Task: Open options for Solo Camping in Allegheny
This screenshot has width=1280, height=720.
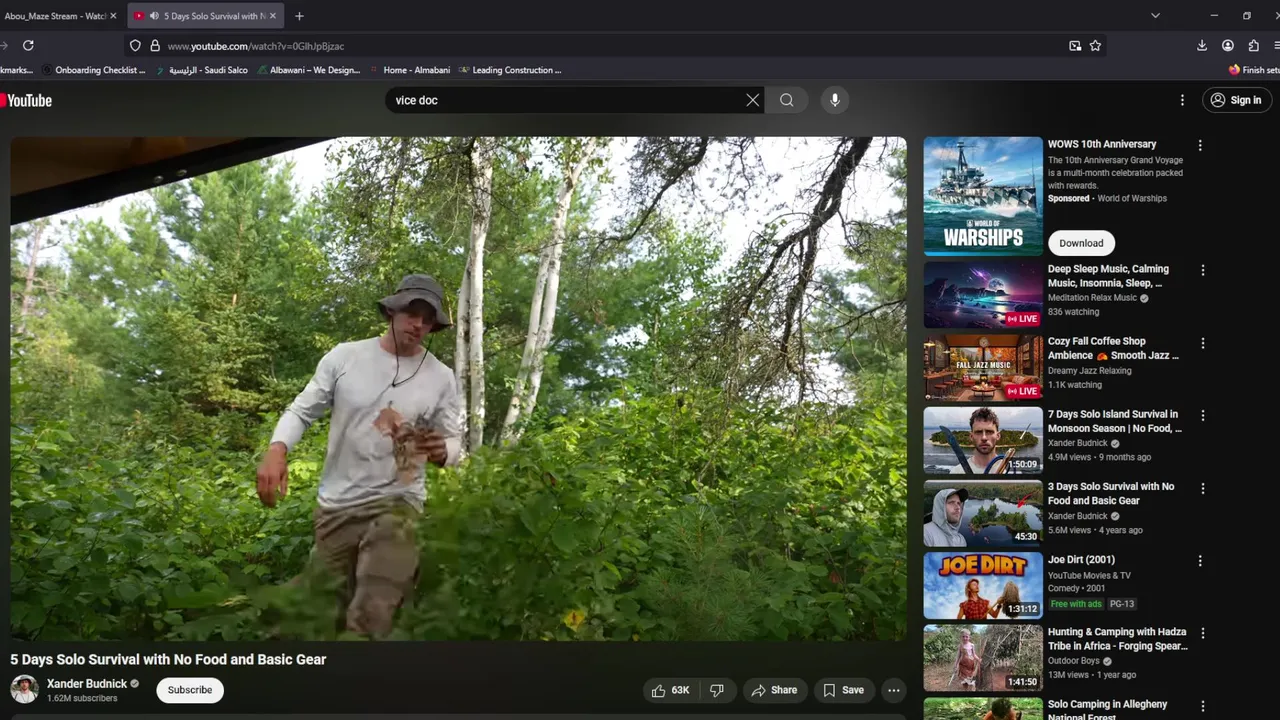Action: coord(1202,706)
